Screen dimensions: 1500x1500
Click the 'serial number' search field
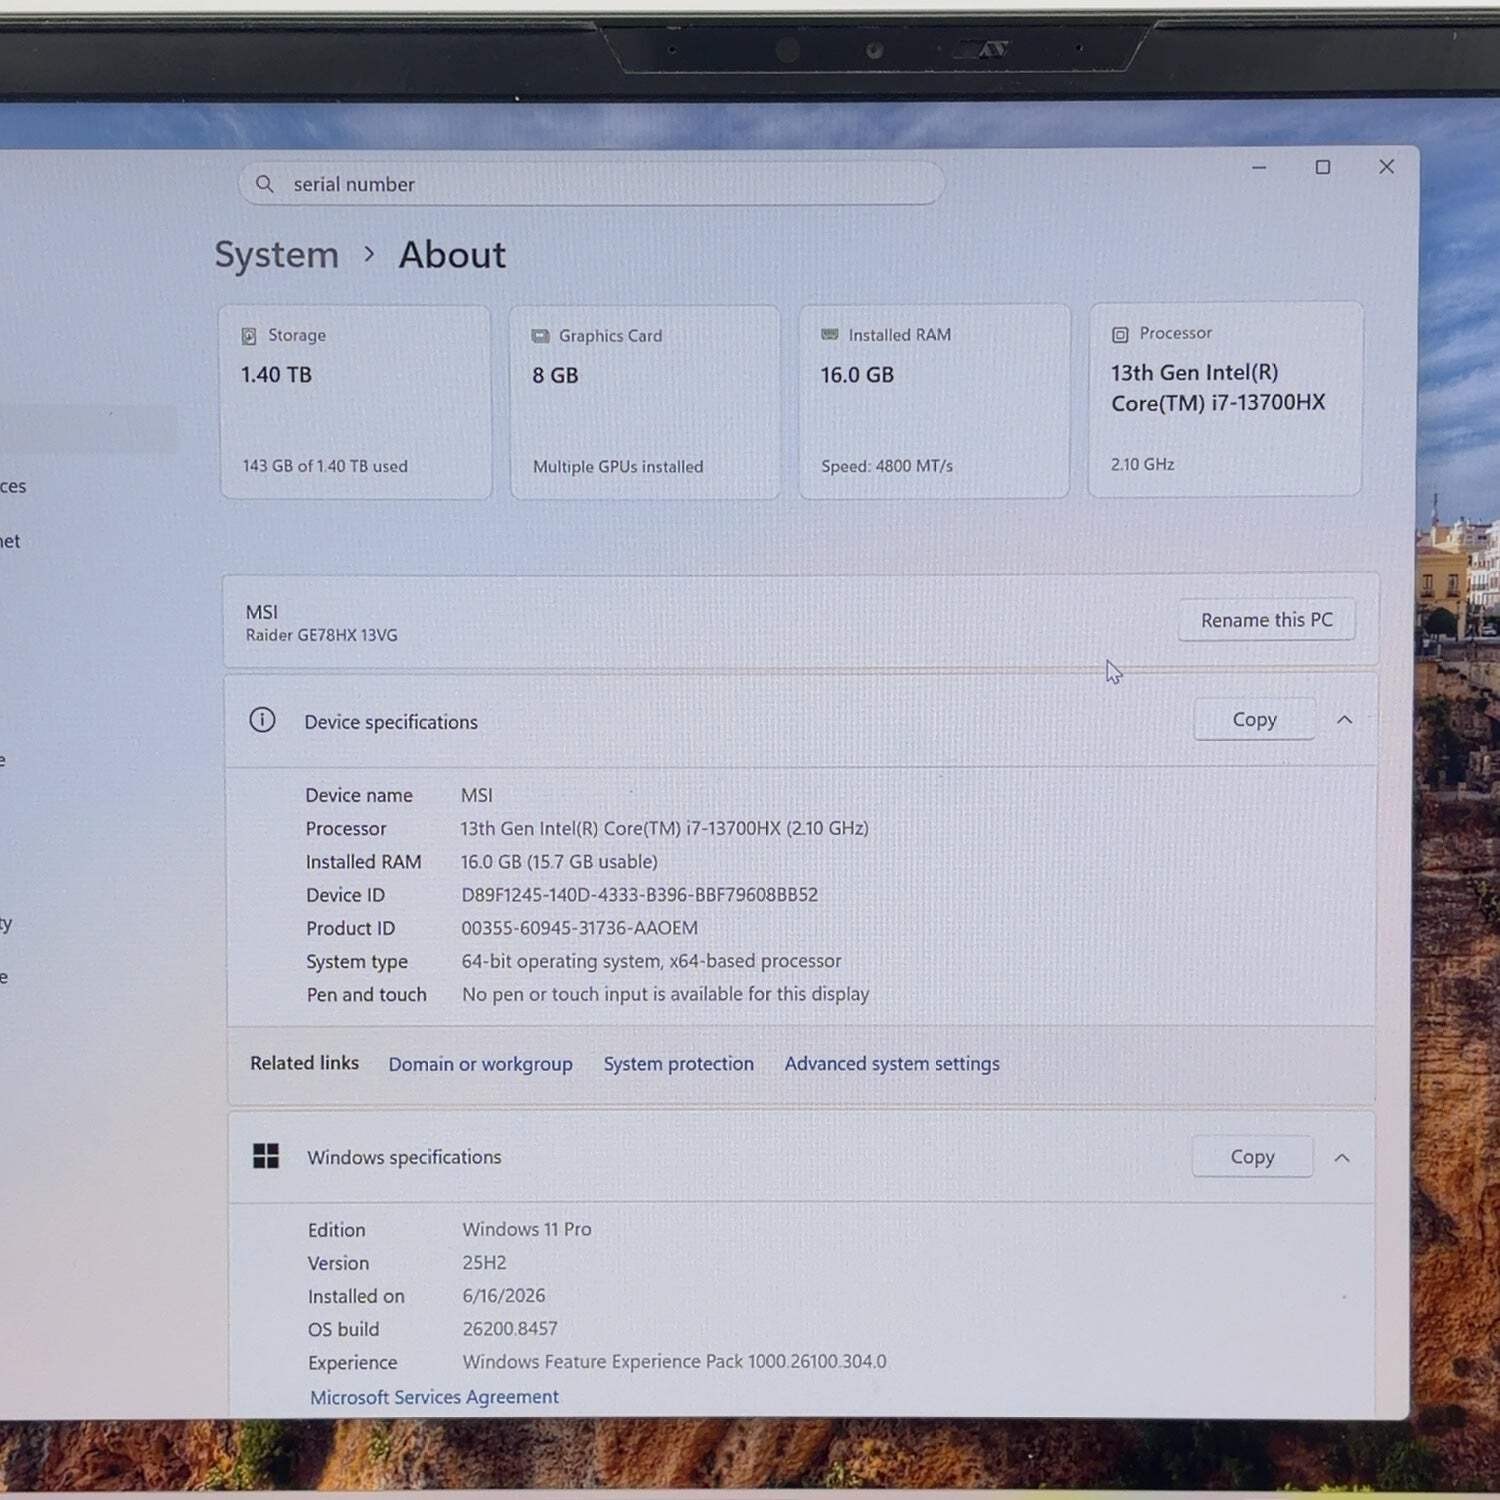point(591,184)
